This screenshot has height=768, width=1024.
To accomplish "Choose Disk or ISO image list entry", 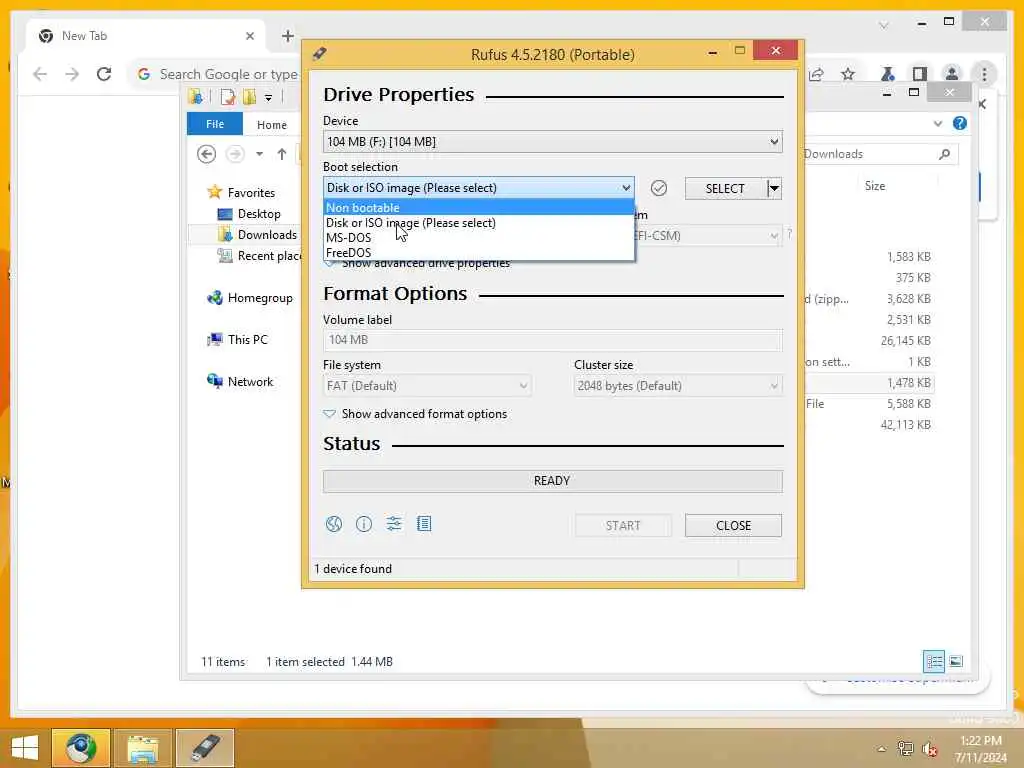I will [479, 223].
